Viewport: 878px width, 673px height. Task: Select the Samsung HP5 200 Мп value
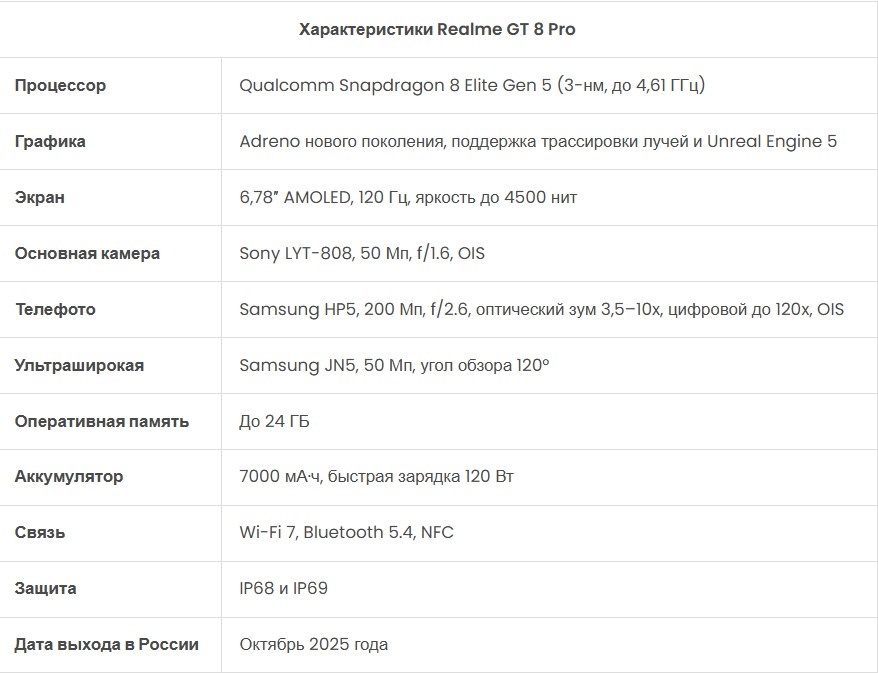tap(541, 309)
